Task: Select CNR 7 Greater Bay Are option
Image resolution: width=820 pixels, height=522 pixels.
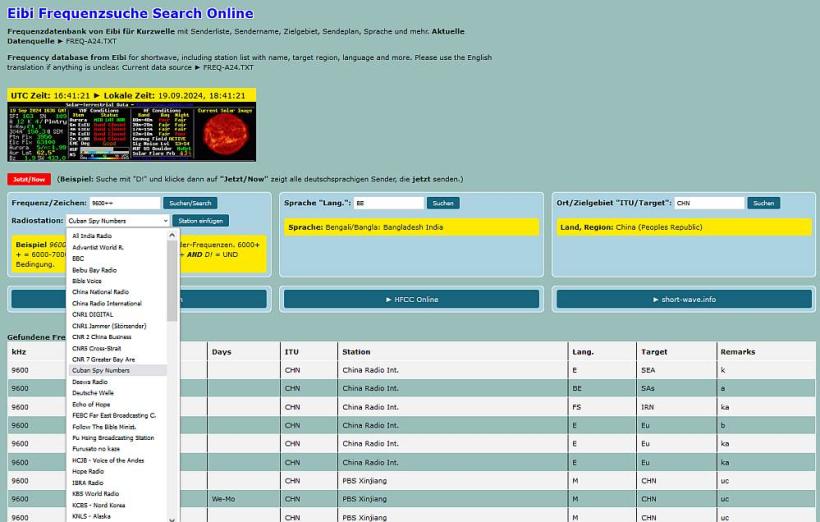Action: click(118, 359)
